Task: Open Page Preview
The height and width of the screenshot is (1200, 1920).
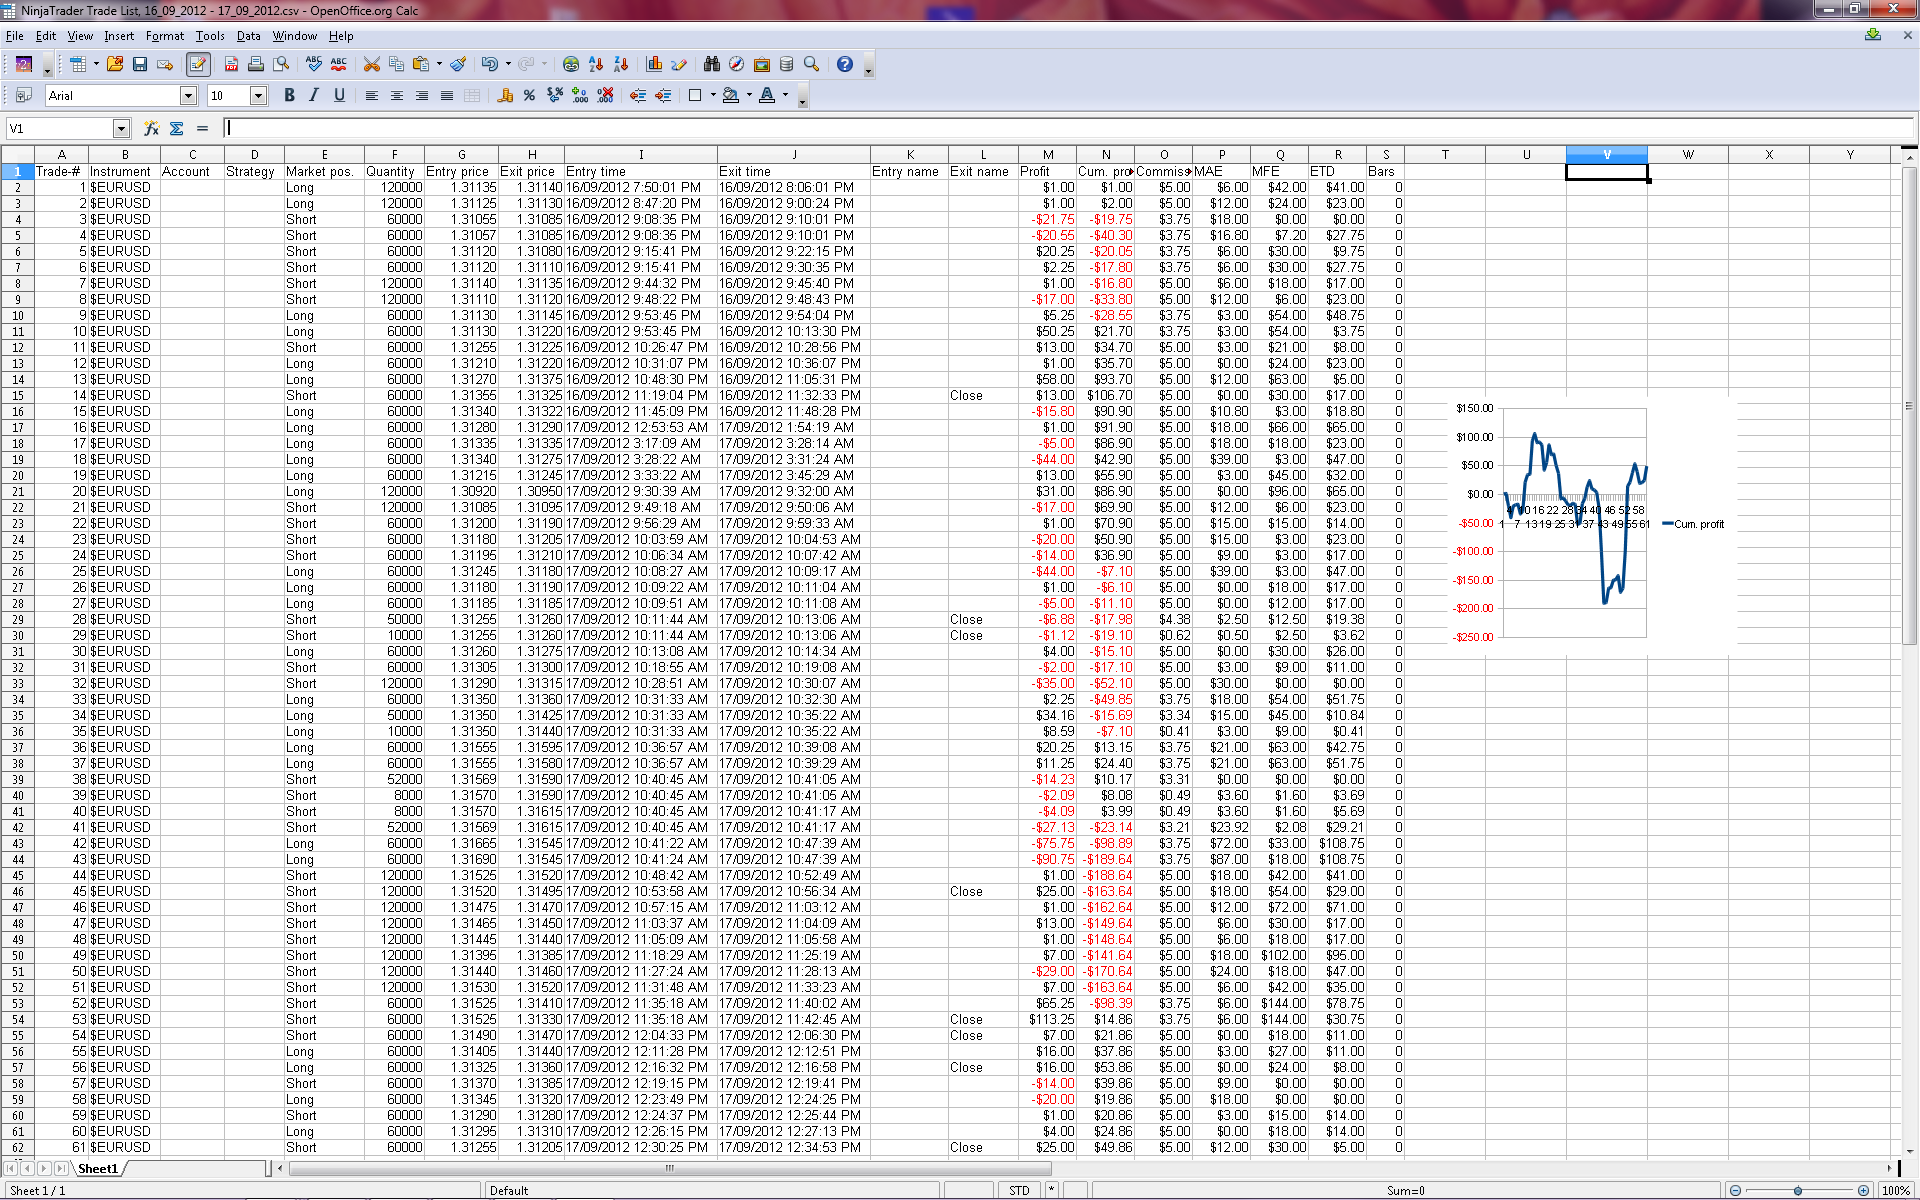Action: click(x=282, y=64)
